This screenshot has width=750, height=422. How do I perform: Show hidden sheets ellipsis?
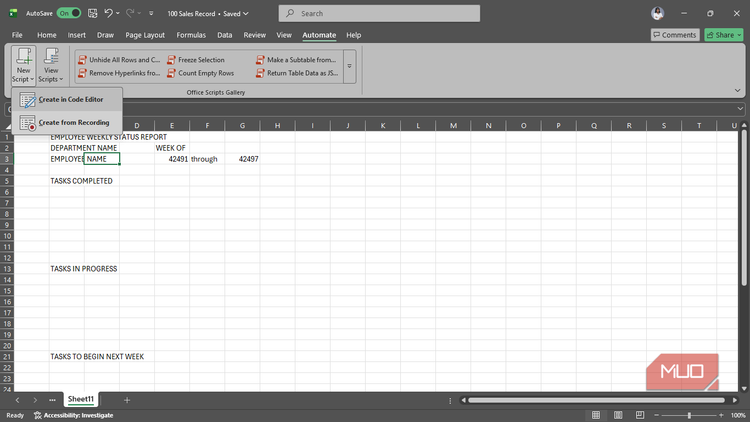click(52, 400)
